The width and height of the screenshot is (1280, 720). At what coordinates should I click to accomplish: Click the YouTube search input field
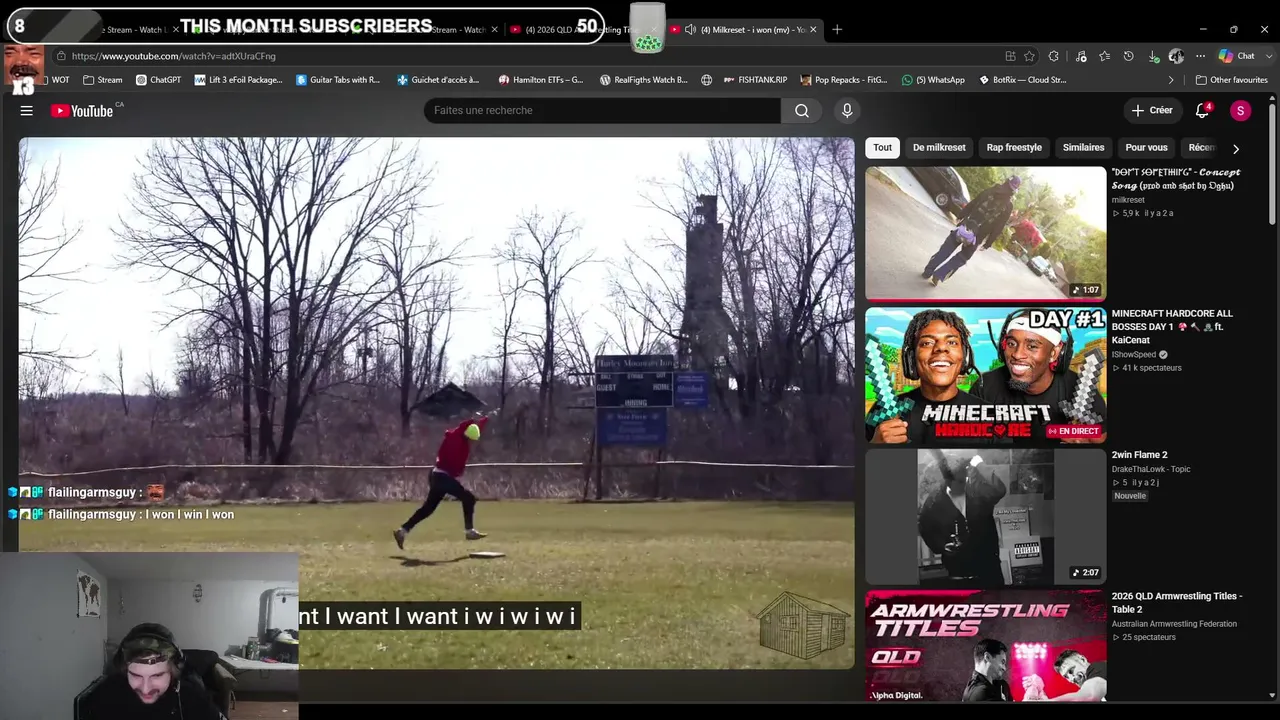pos(602,111)
